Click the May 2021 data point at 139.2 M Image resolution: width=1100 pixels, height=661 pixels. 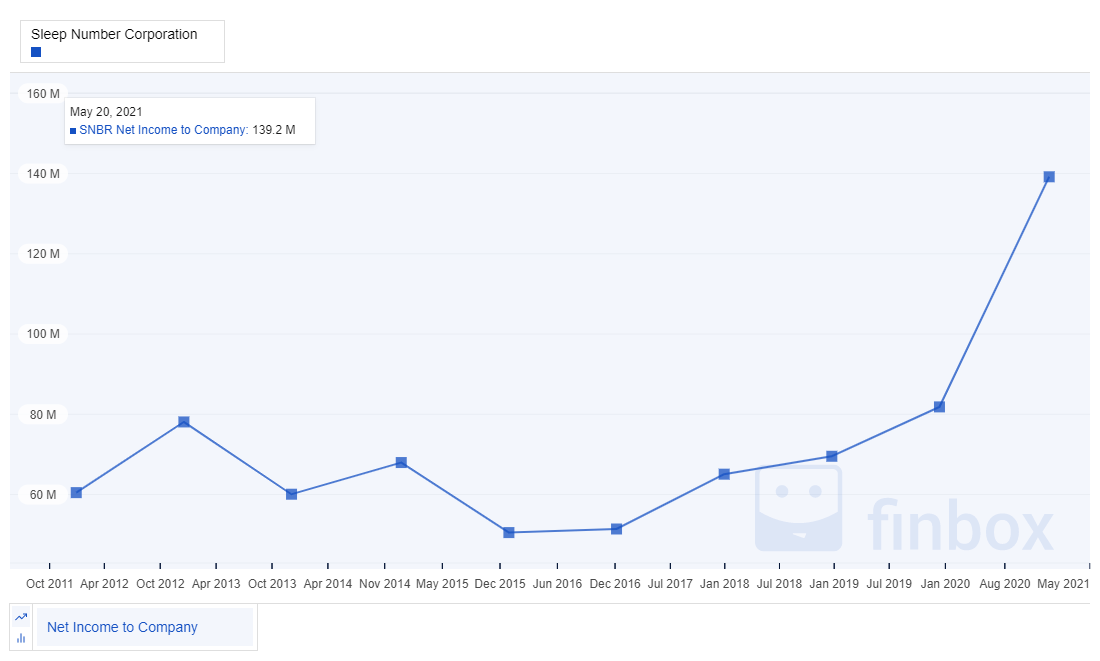[1049, 177]
